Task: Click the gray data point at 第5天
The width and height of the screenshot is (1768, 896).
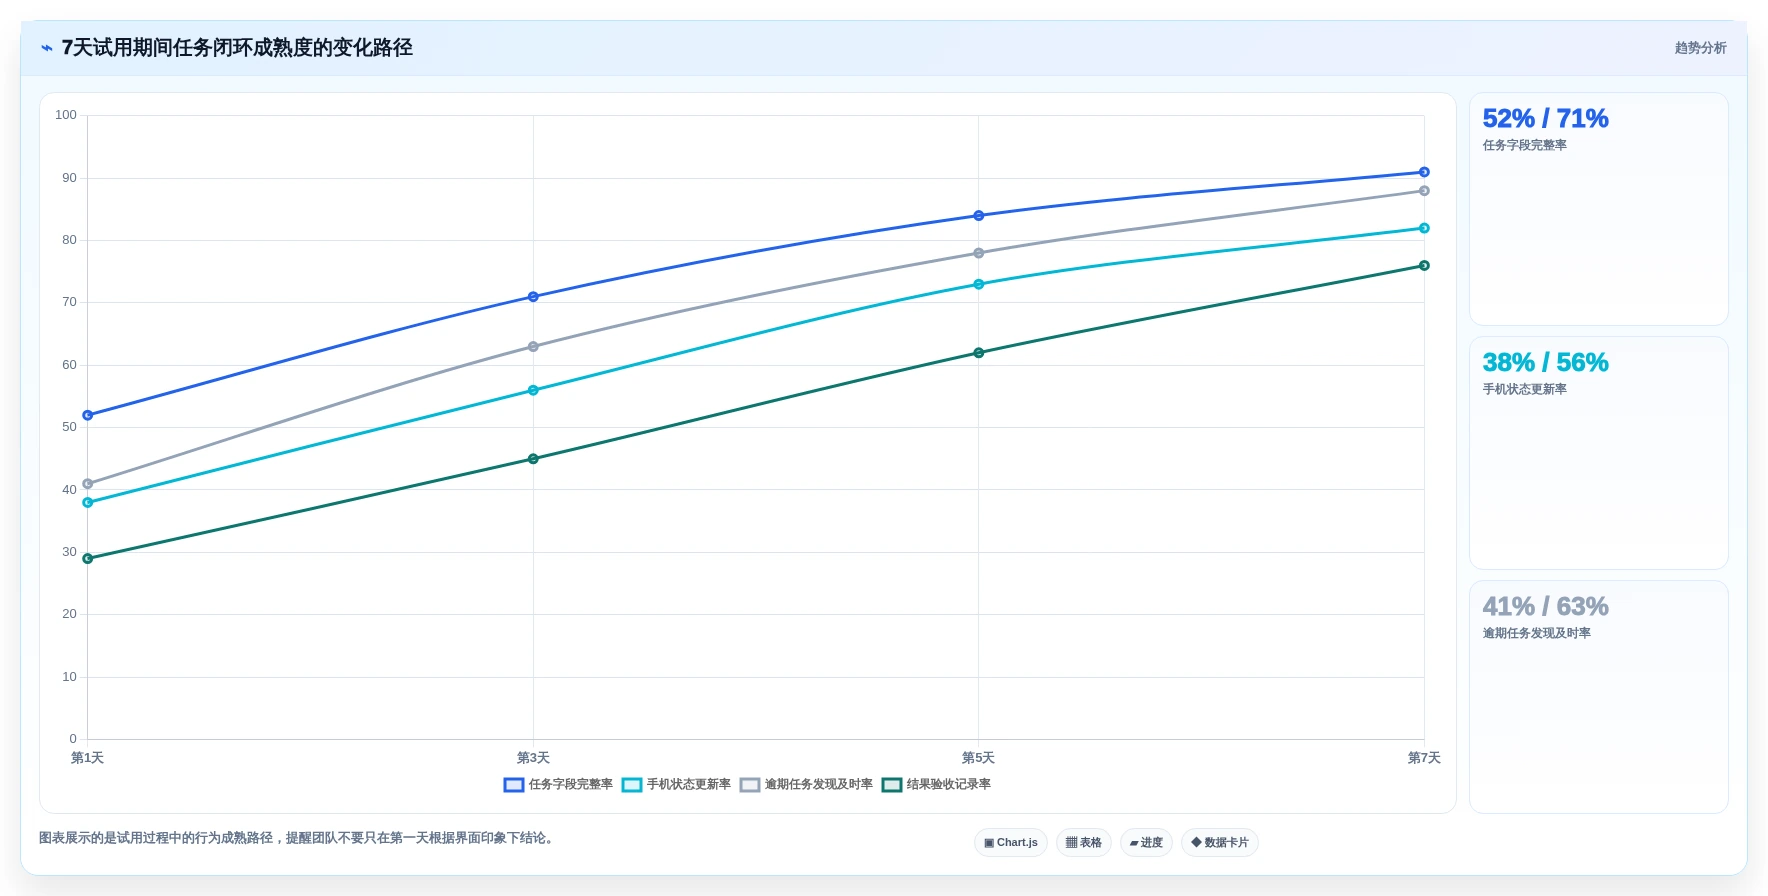Action: 979,253
